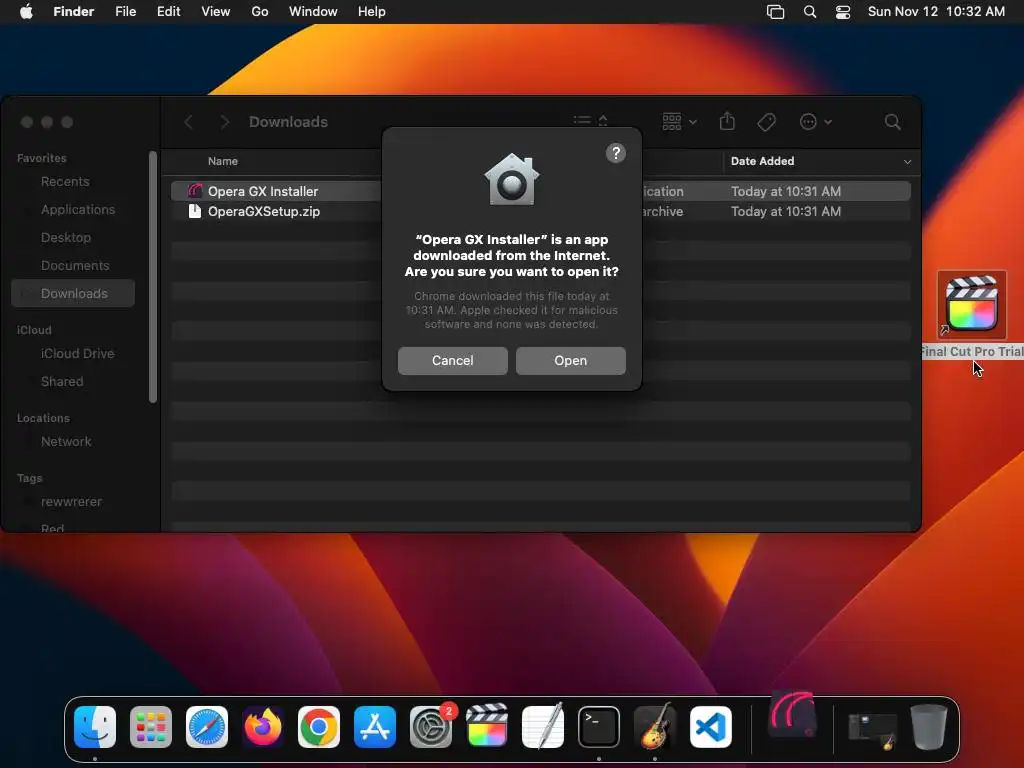Open the Group By dropdown in toolbar
The width and height of the screenshot is (1024, 768).
coord(680,121)
